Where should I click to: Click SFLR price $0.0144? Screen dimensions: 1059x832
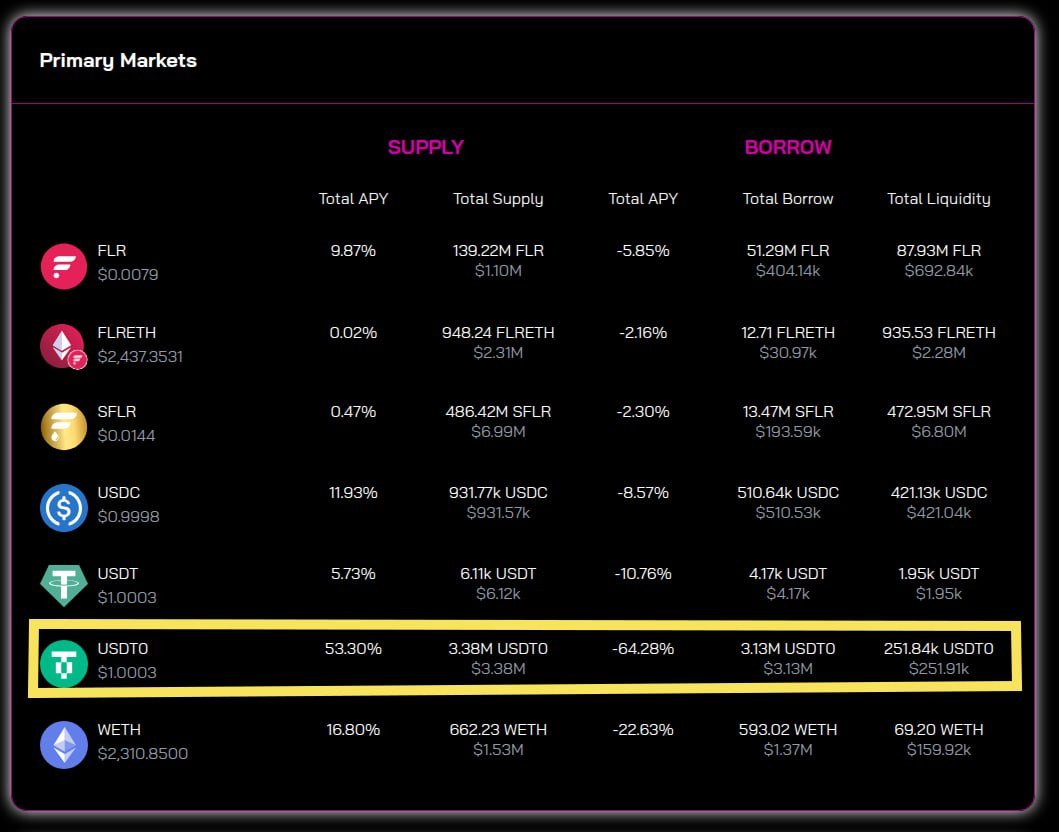coord(126,436)
